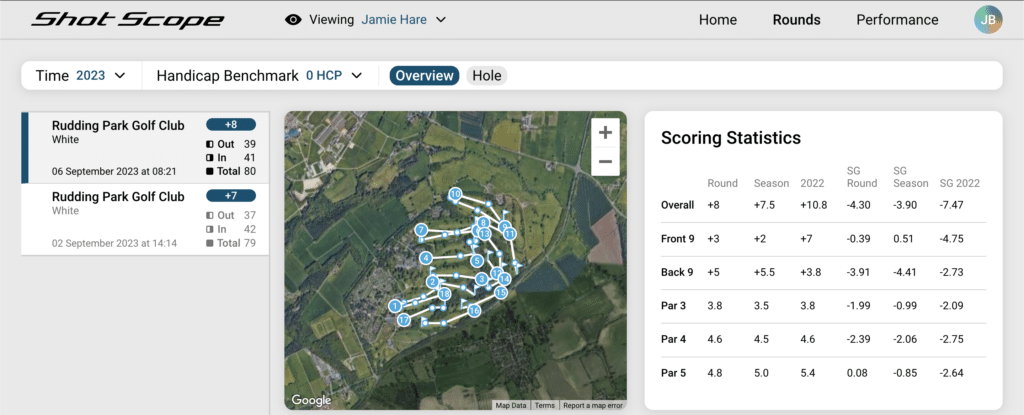Open the Performance tab
This screenshot has width=1024, height=415.
point(897,20)
